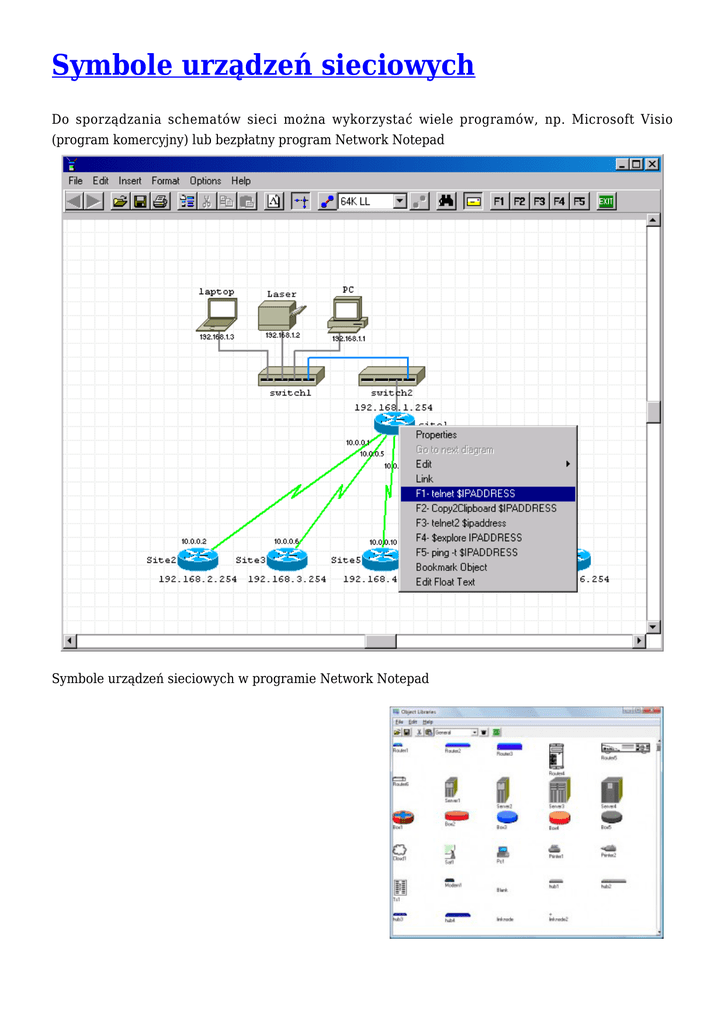This screenshot has width=725, height=1024.
Task: Click the Save diskette toolbar icon
Action: (x=140, y=201)
